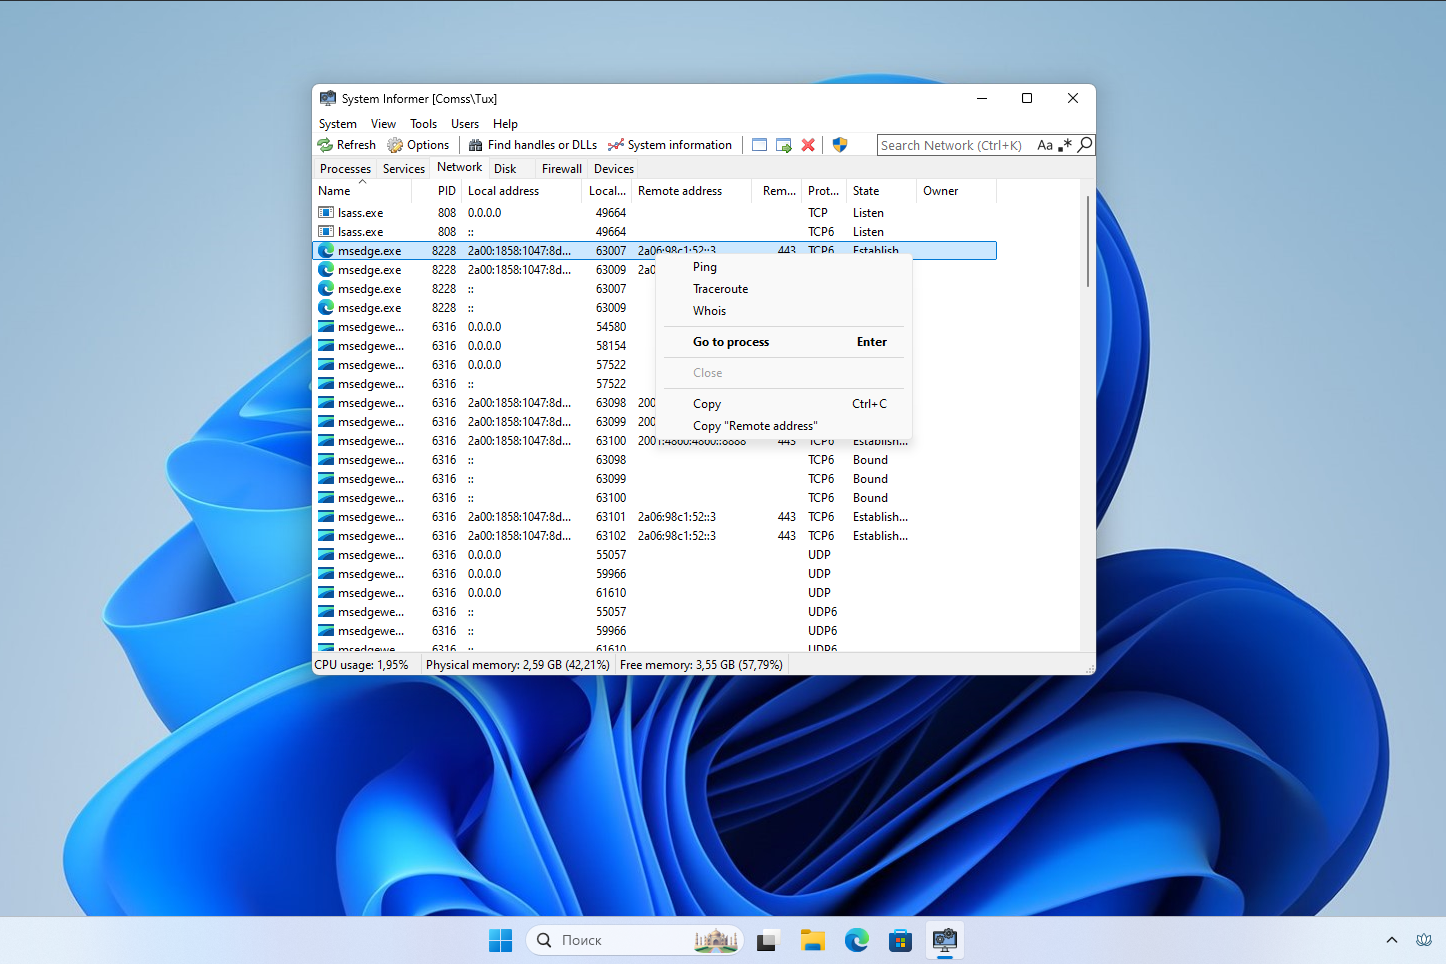Screen dimensions: 1446x964
Task: Select Whois in the context menu
Action: click(x=709, y=311)
